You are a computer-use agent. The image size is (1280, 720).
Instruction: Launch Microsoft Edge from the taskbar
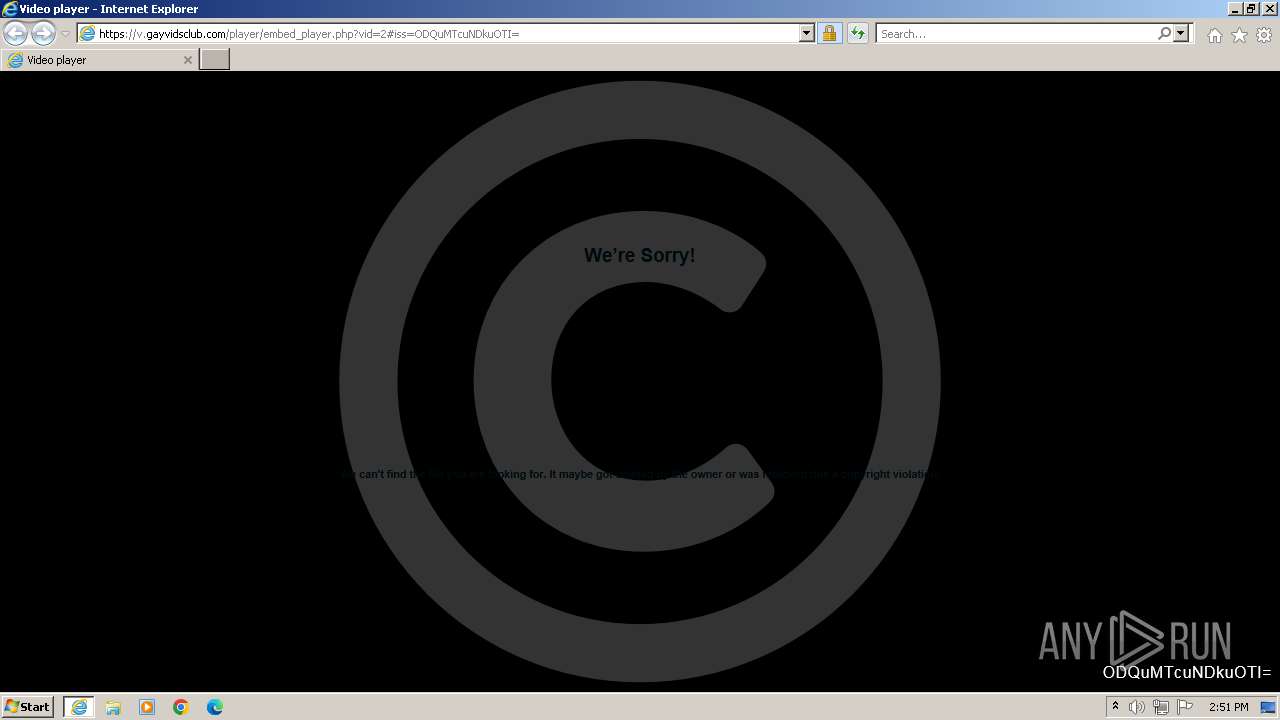pos(215,707)
